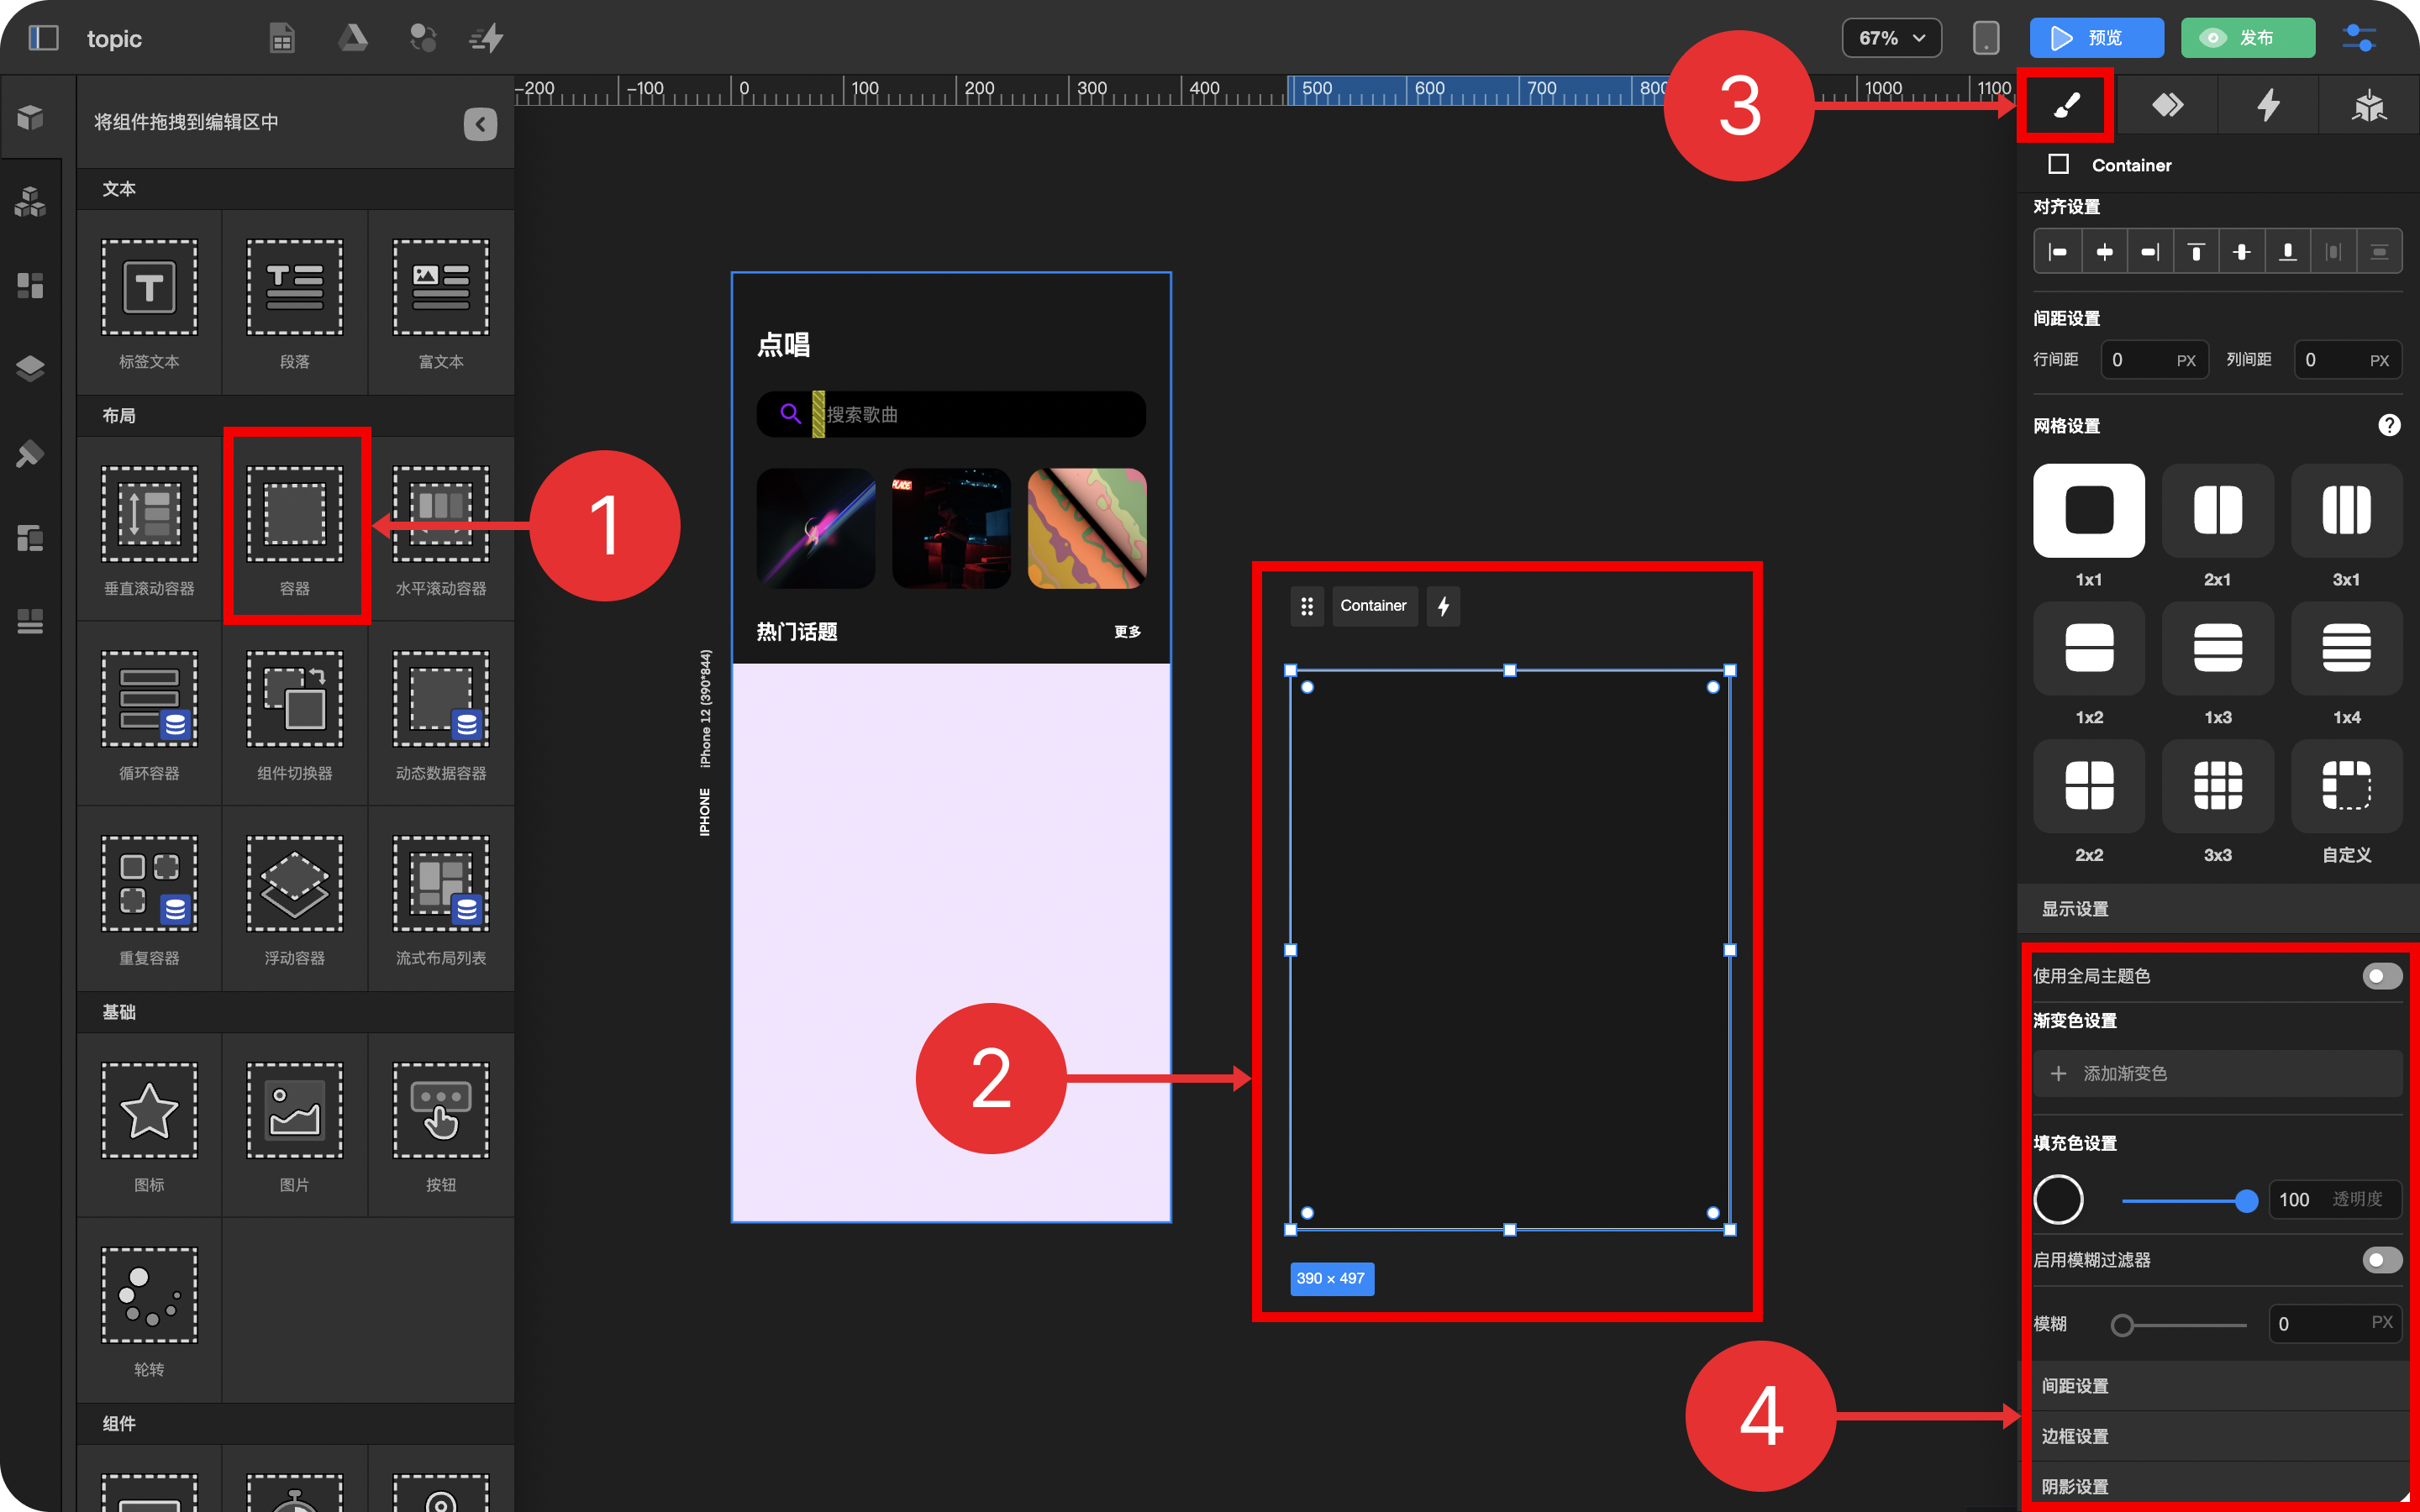The height and width of the screenshot is (1512, 2420).
Task: Select the 循环容器 component
Action: coord(149,714)
